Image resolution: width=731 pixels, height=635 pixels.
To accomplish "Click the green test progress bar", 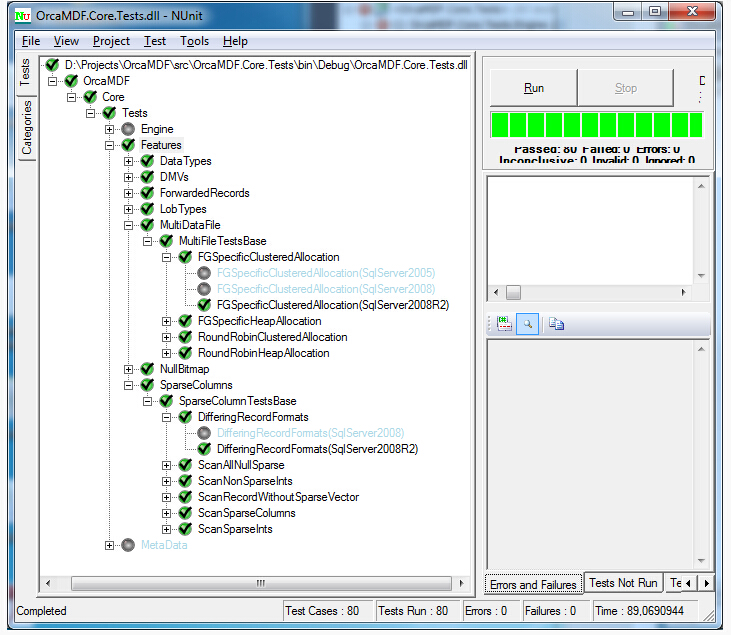I will (597, 125).
